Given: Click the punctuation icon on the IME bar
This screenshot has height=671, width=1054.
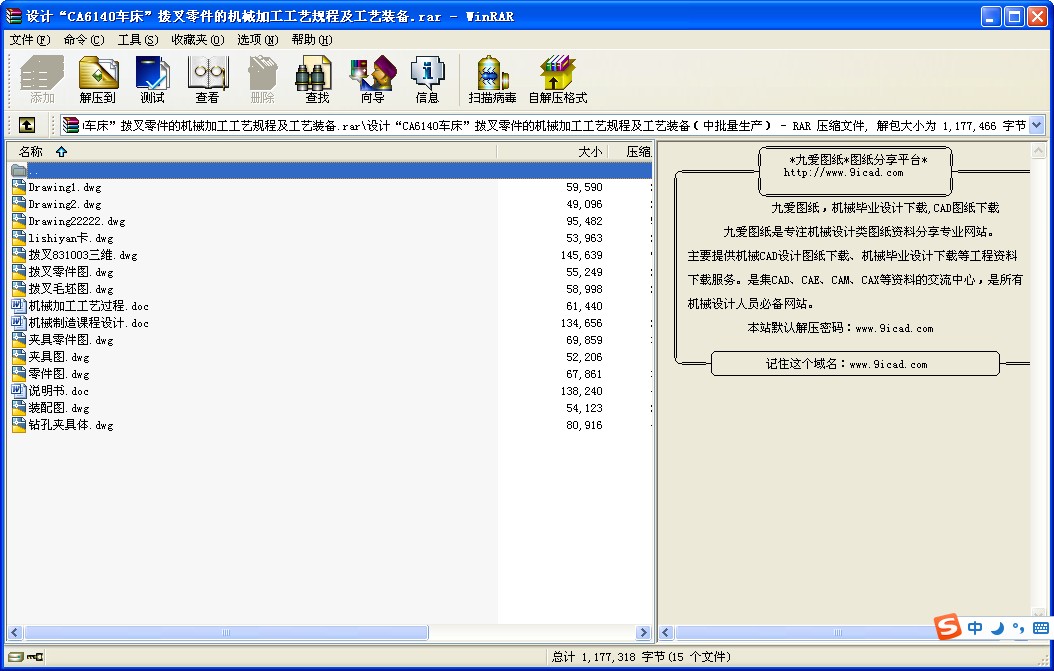Looking at the screenshot, I should [x=1018, y=628].
